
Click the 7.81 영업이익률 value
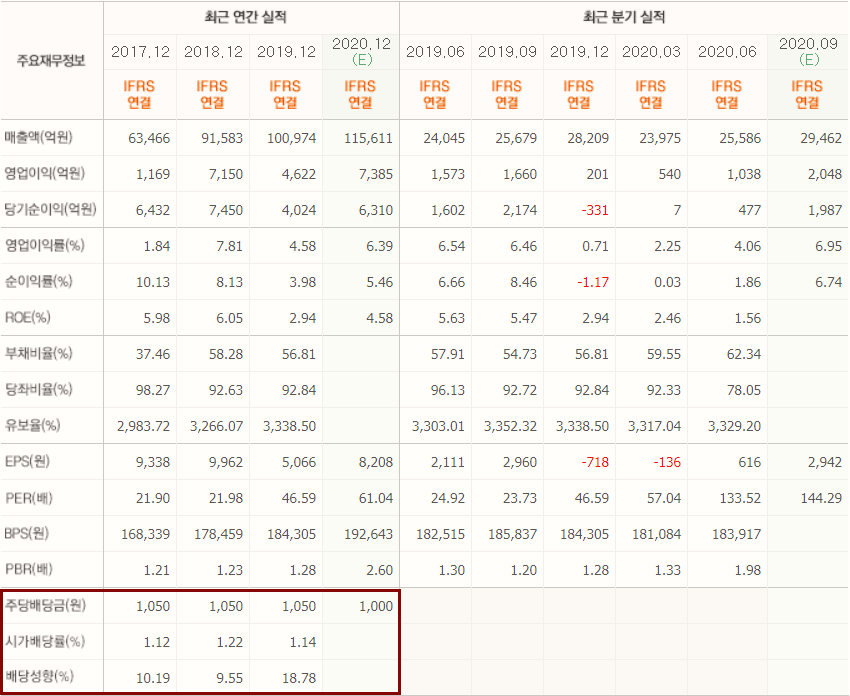[230, 246]
